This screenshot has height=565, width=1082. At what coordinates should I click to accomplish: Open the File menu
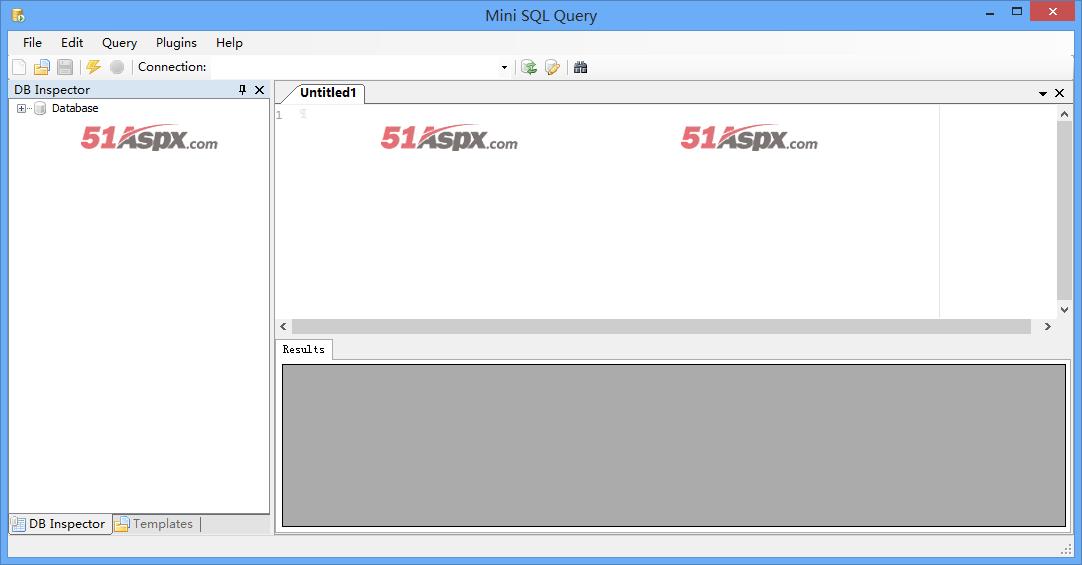pyautogui.click(x=32, y=43)
